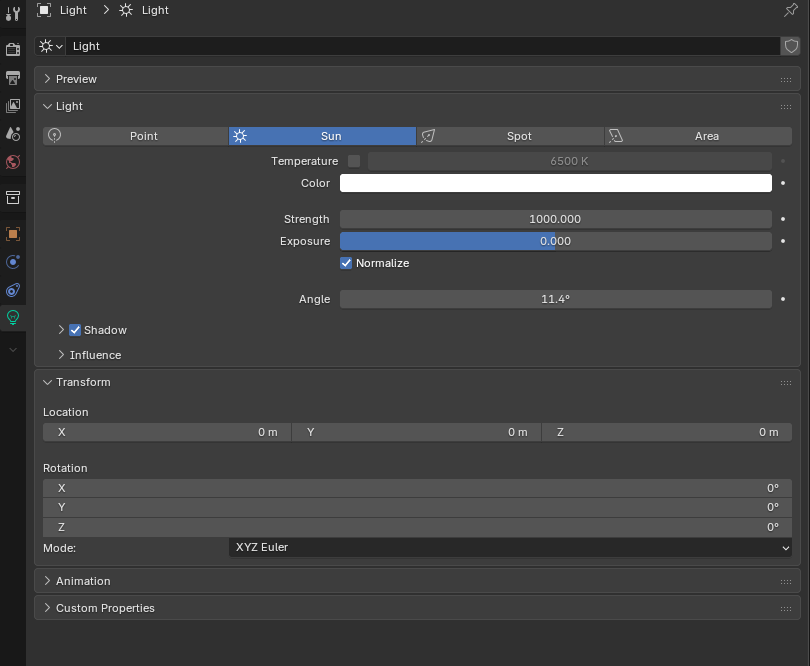810x666 pixels.
Task: Open the rotation Mode dropdown (XYZ Euler)
Action: [x=510, y=548]
